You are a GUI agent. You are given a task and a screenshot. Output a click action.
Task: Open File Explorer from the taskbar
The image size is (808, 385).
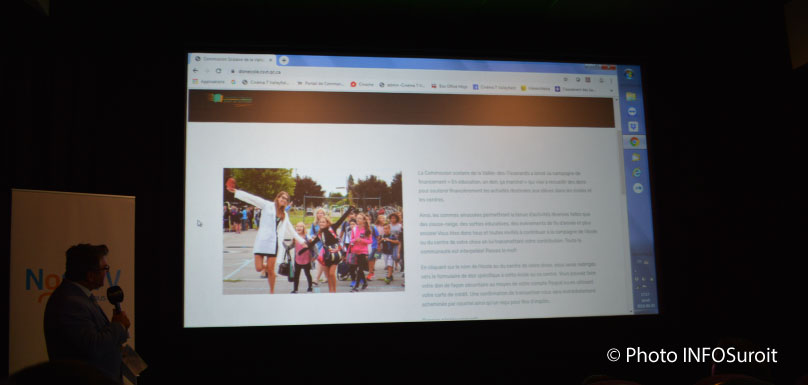pyautogui.click(x=631, y=96)
